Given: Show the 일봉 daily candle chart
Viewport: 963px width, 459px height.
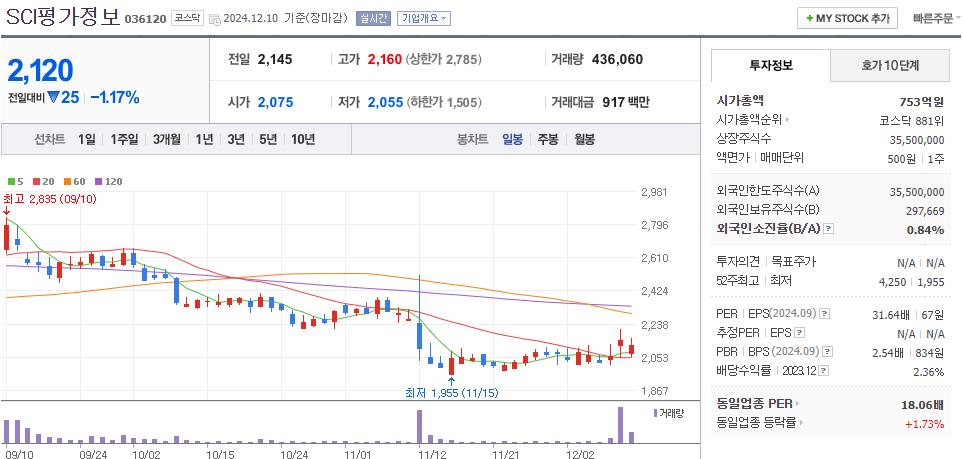Looking at the screenshot, I should click(x=512, y=139).
